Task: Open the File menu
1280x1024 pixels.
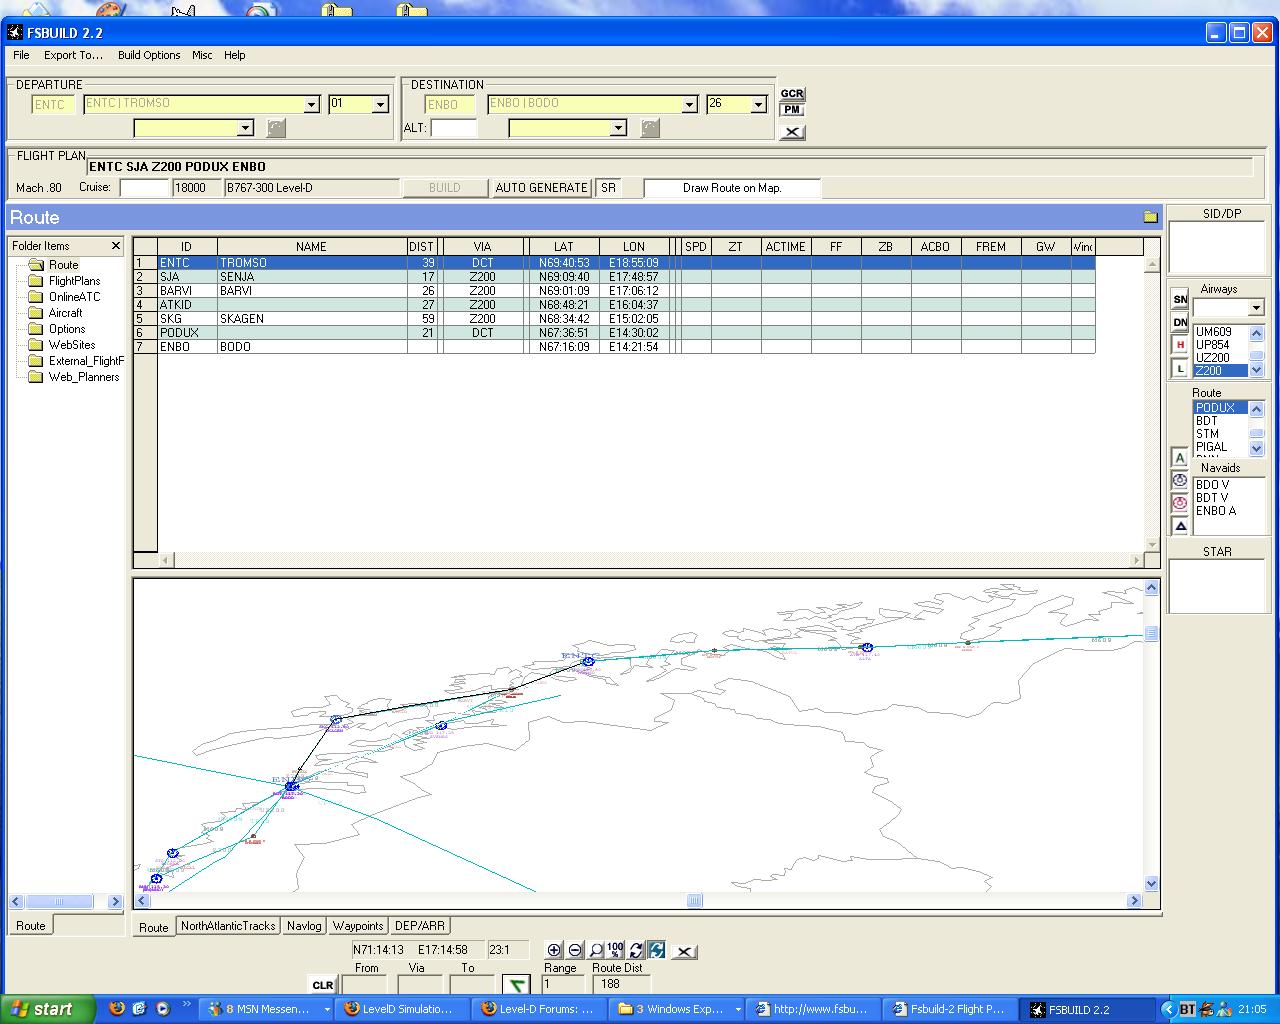Action: 21,55
